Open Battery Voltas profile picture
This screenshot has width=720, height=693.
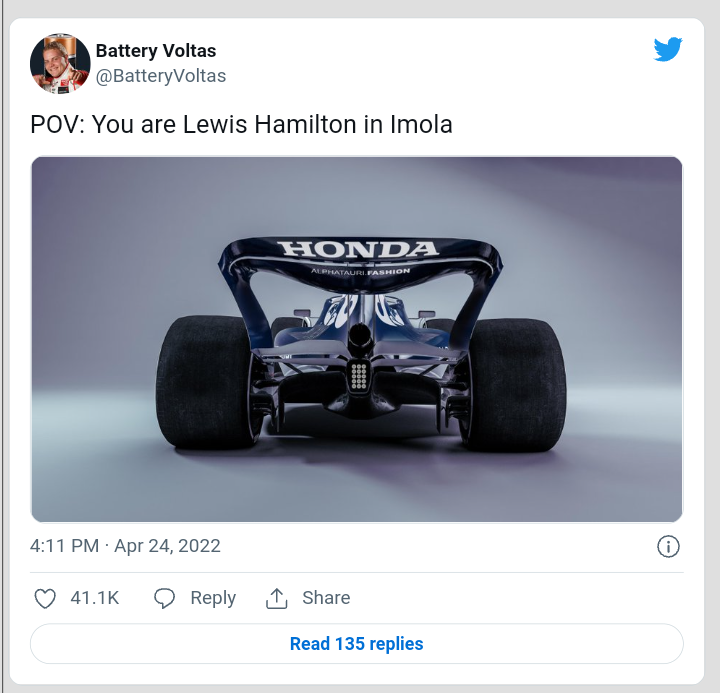point(61,63)
